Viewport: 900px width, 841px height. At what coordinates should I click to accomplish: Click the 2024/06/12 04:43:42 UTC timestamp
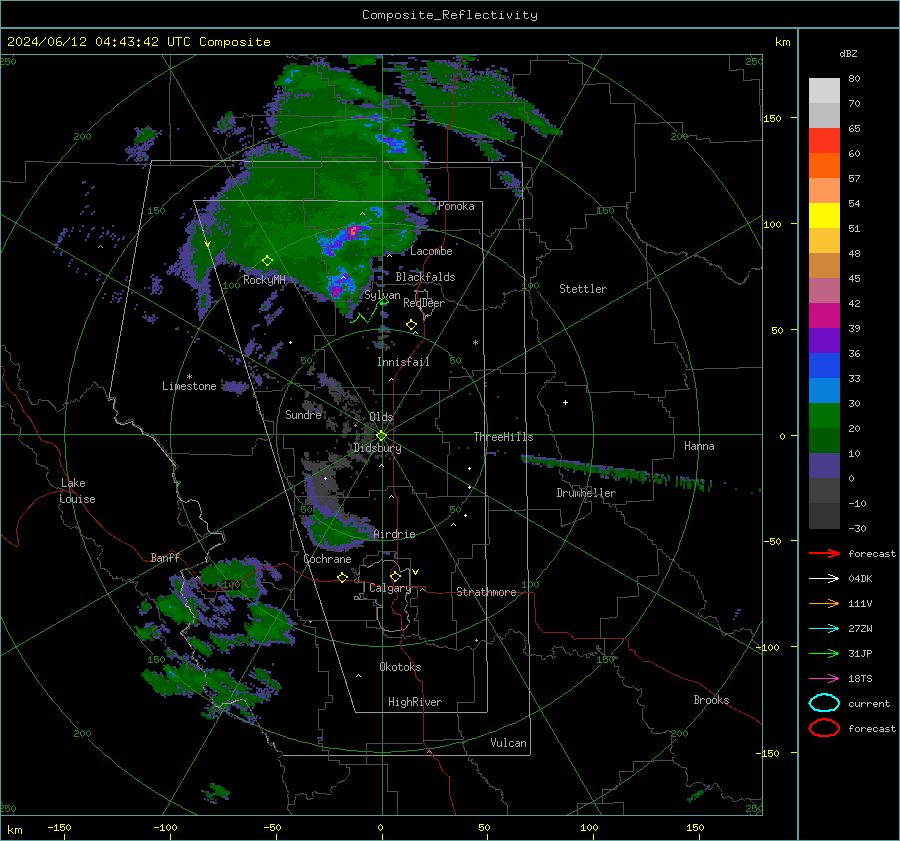tap(138, 42)
